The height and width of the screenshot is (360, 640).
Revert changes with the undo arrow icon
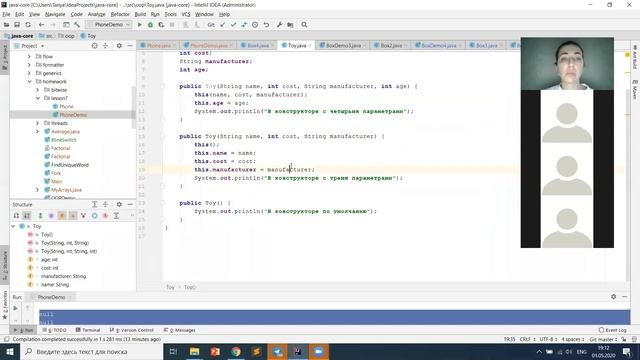click(266, 25)
